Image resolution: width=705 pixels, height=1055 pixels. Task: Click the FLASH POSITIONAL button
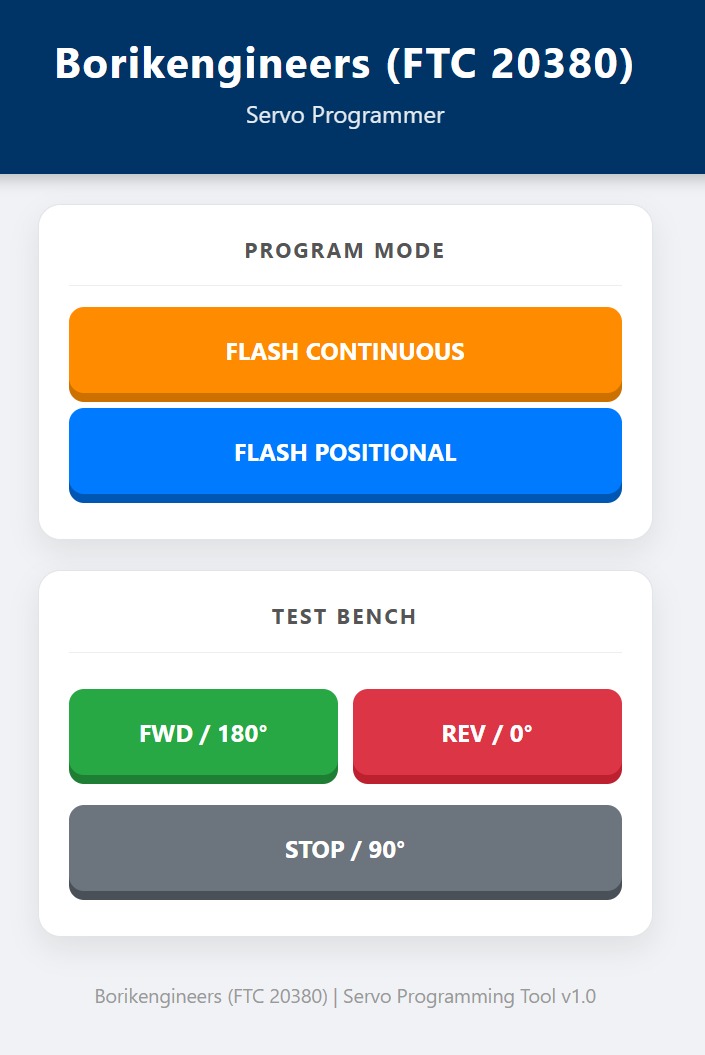click(345, 453)
